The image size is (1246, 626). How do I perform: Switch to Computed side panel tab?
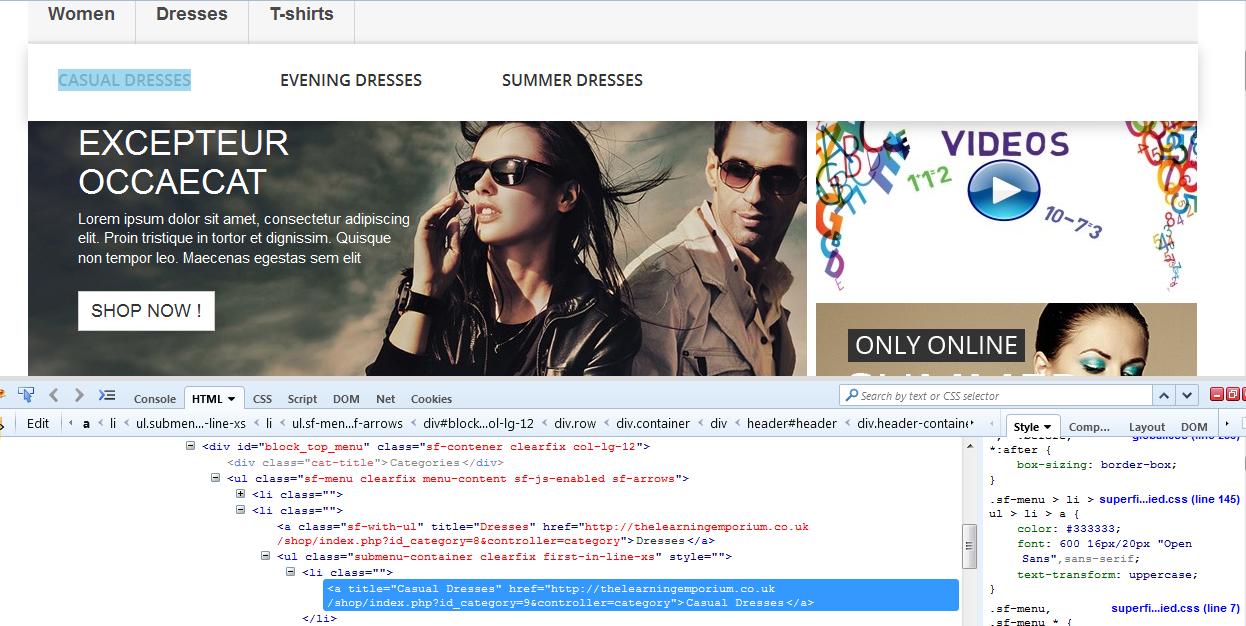click(1089, 427)
